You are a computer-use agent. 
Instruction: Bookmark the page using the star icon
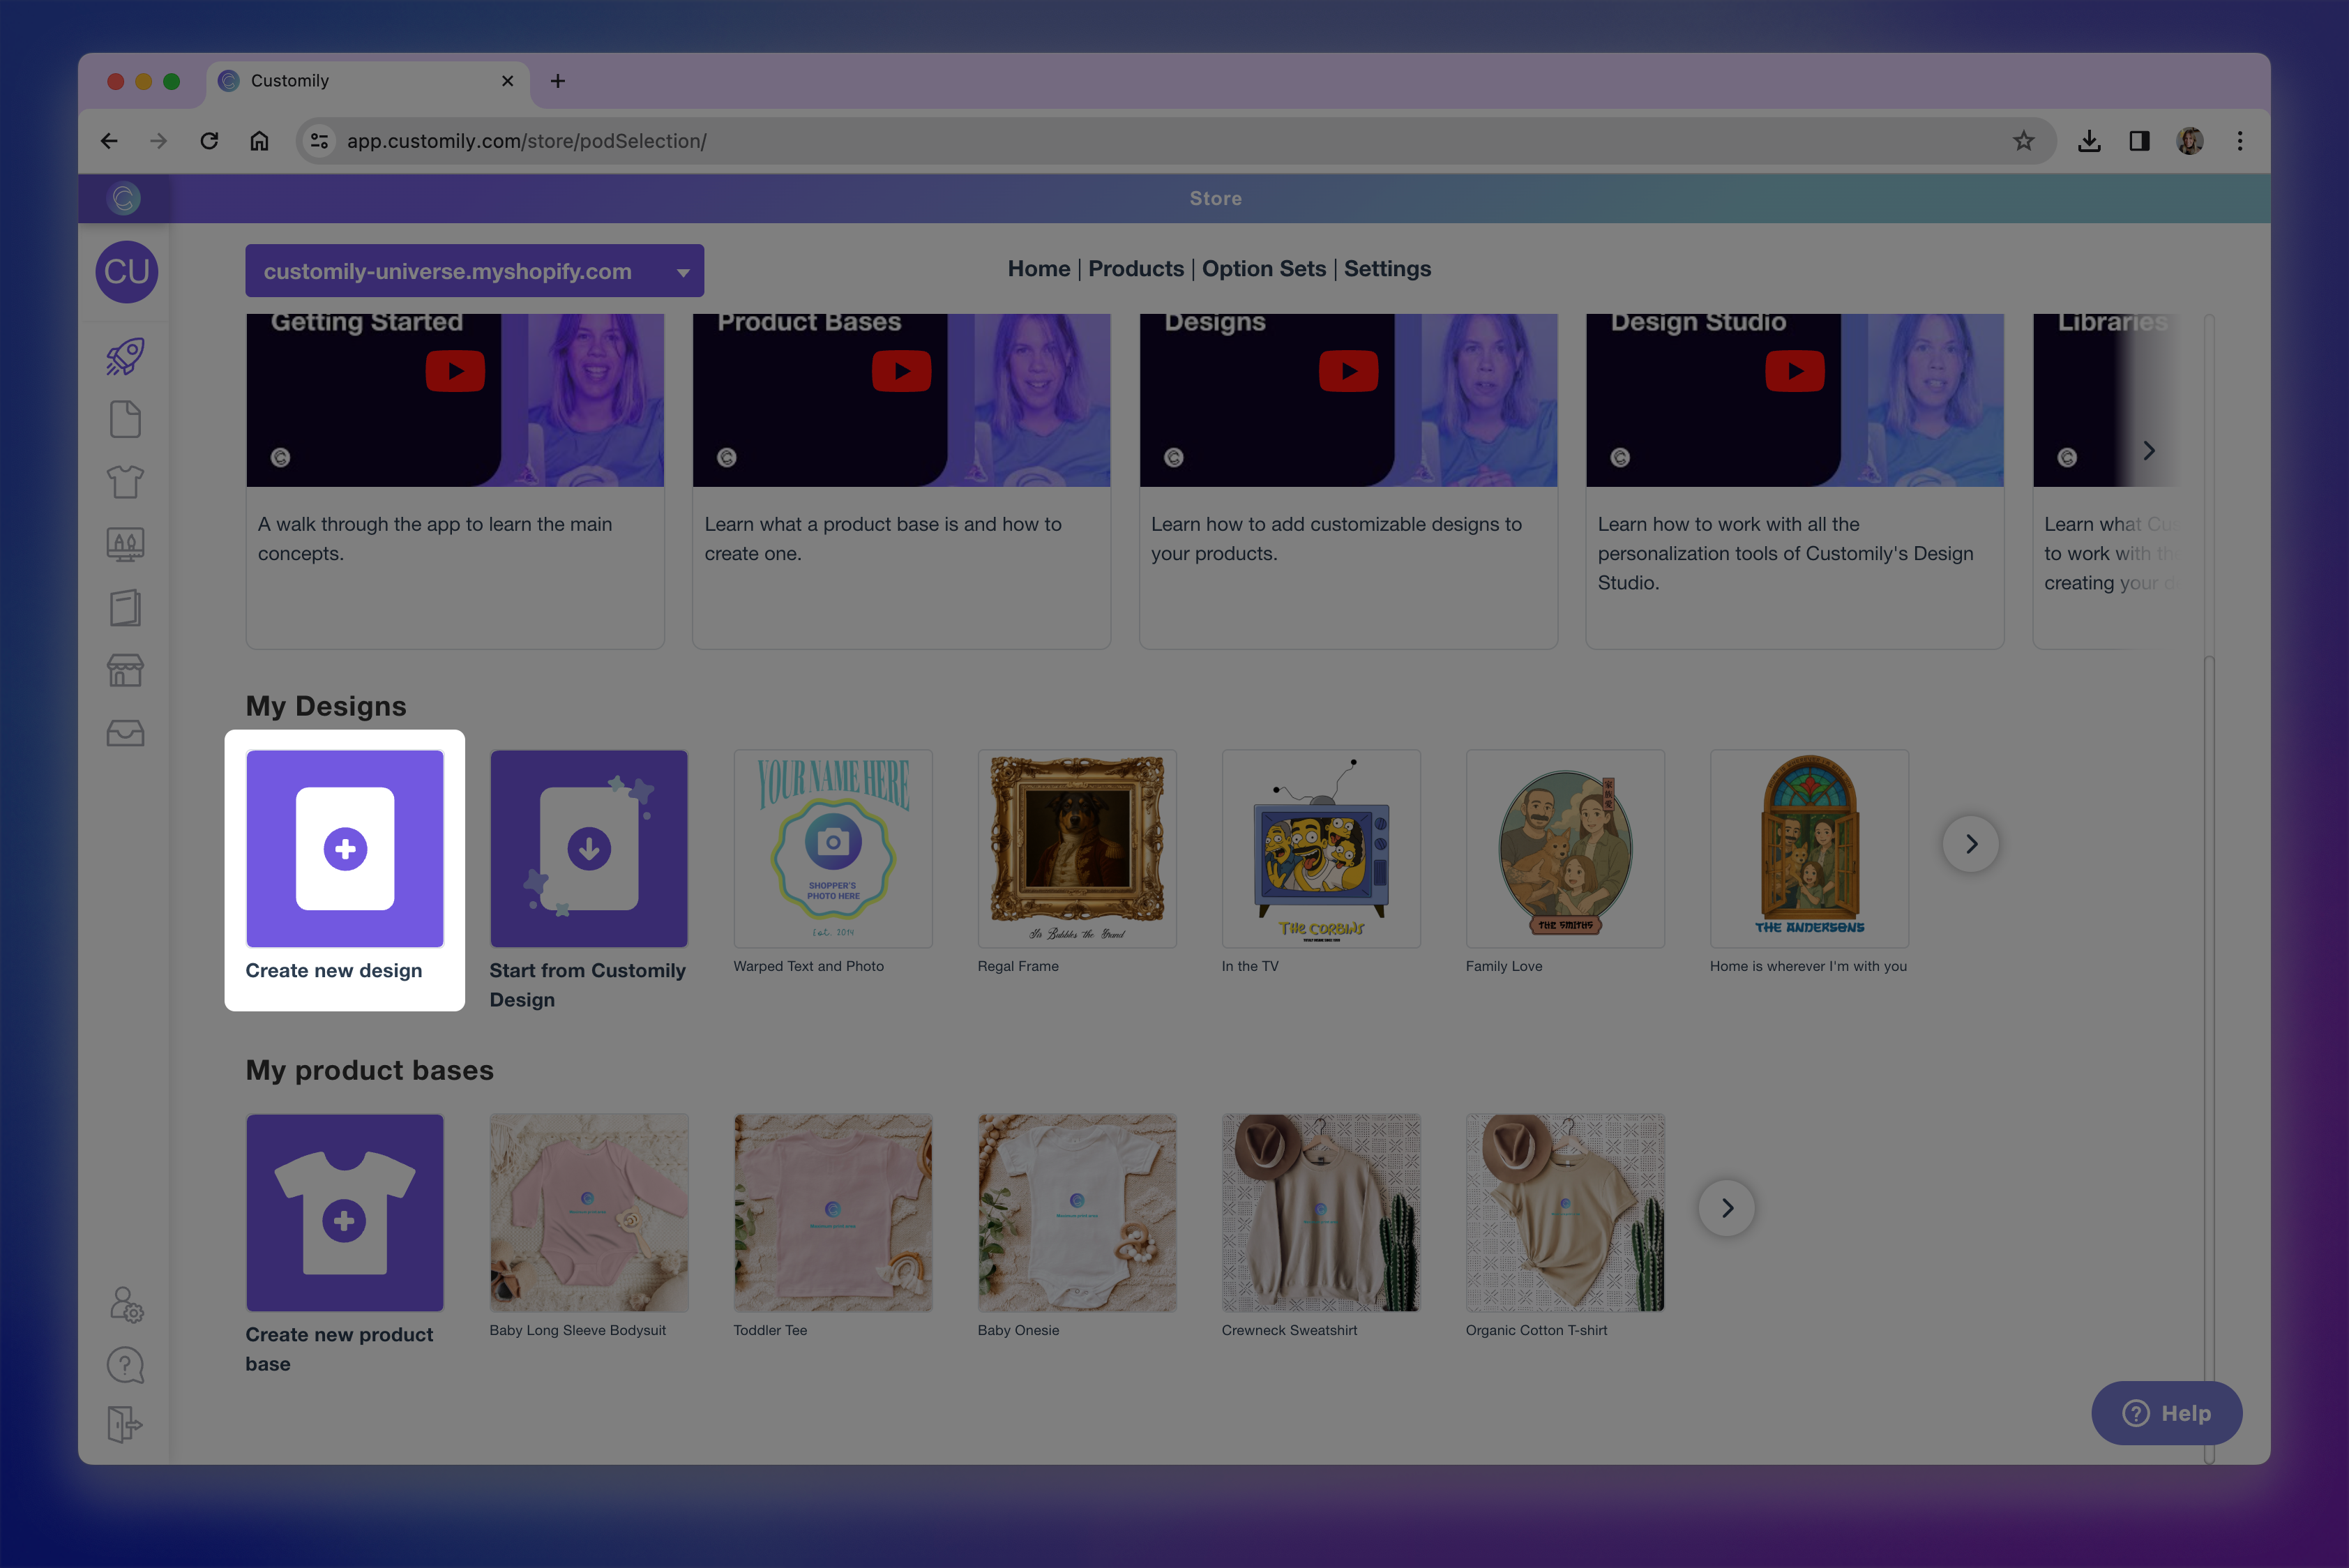coord(2024,141)
